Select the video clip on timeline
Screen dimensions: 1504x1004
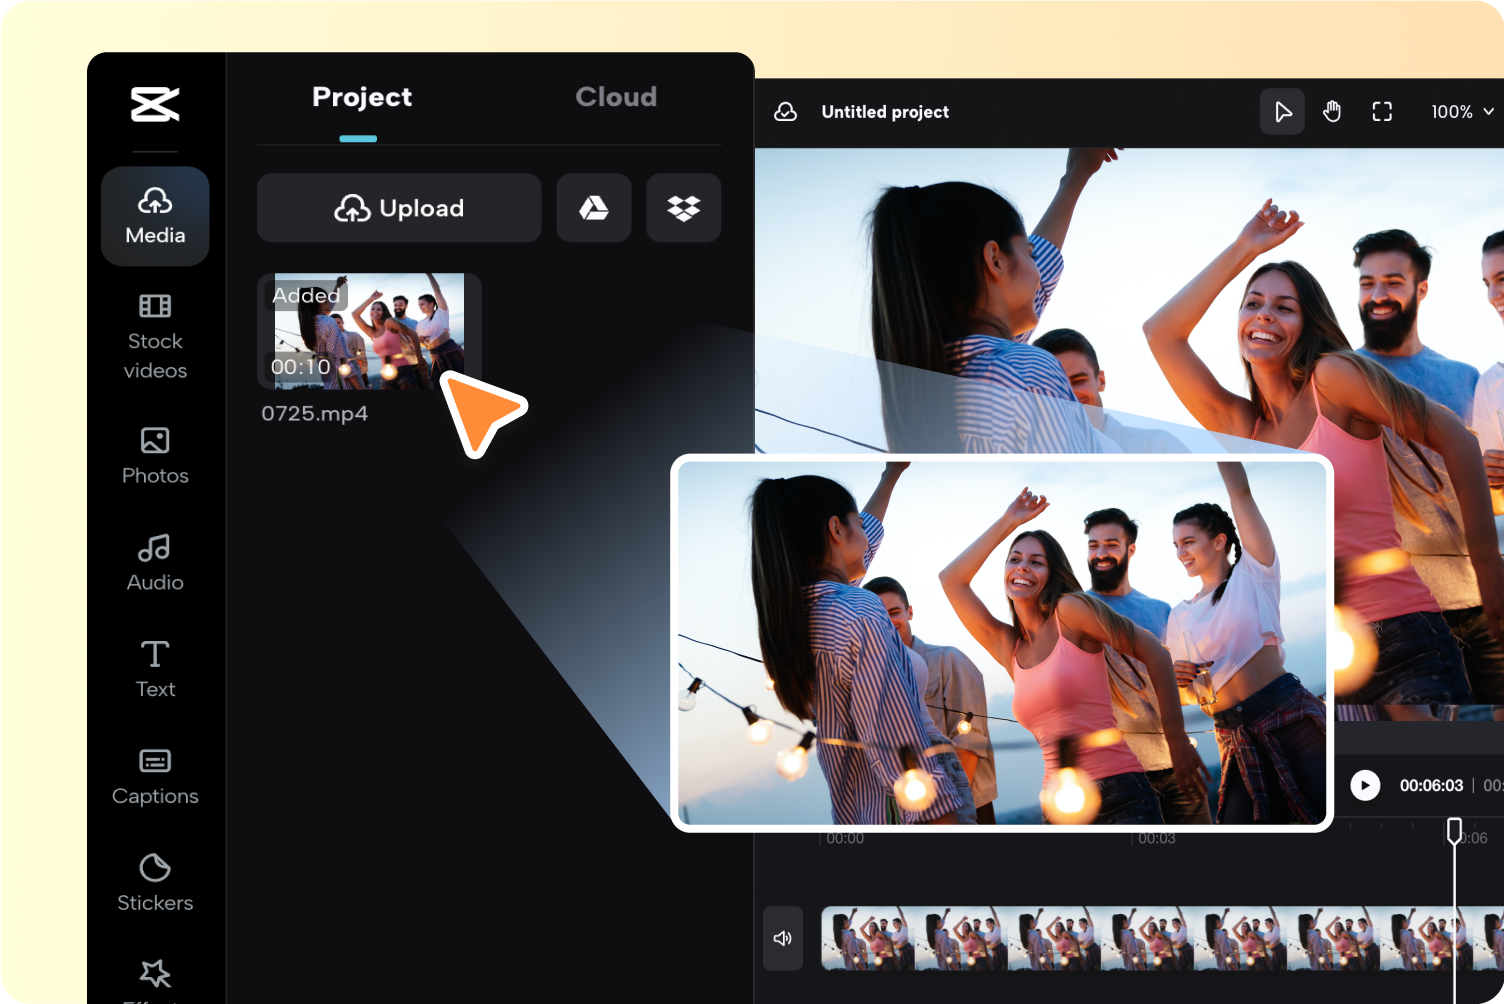tap(1162, 938)
